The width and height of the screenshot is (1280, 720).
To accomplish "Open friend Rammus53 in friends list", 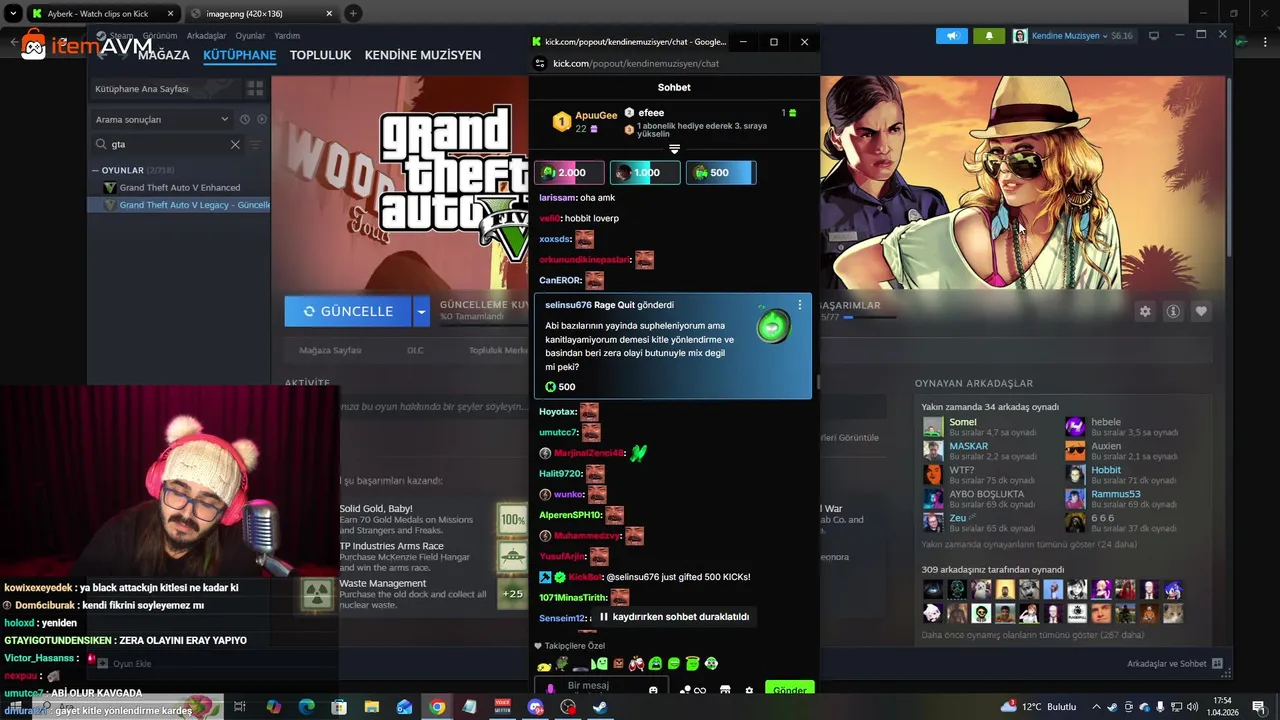I will 1121,499.
